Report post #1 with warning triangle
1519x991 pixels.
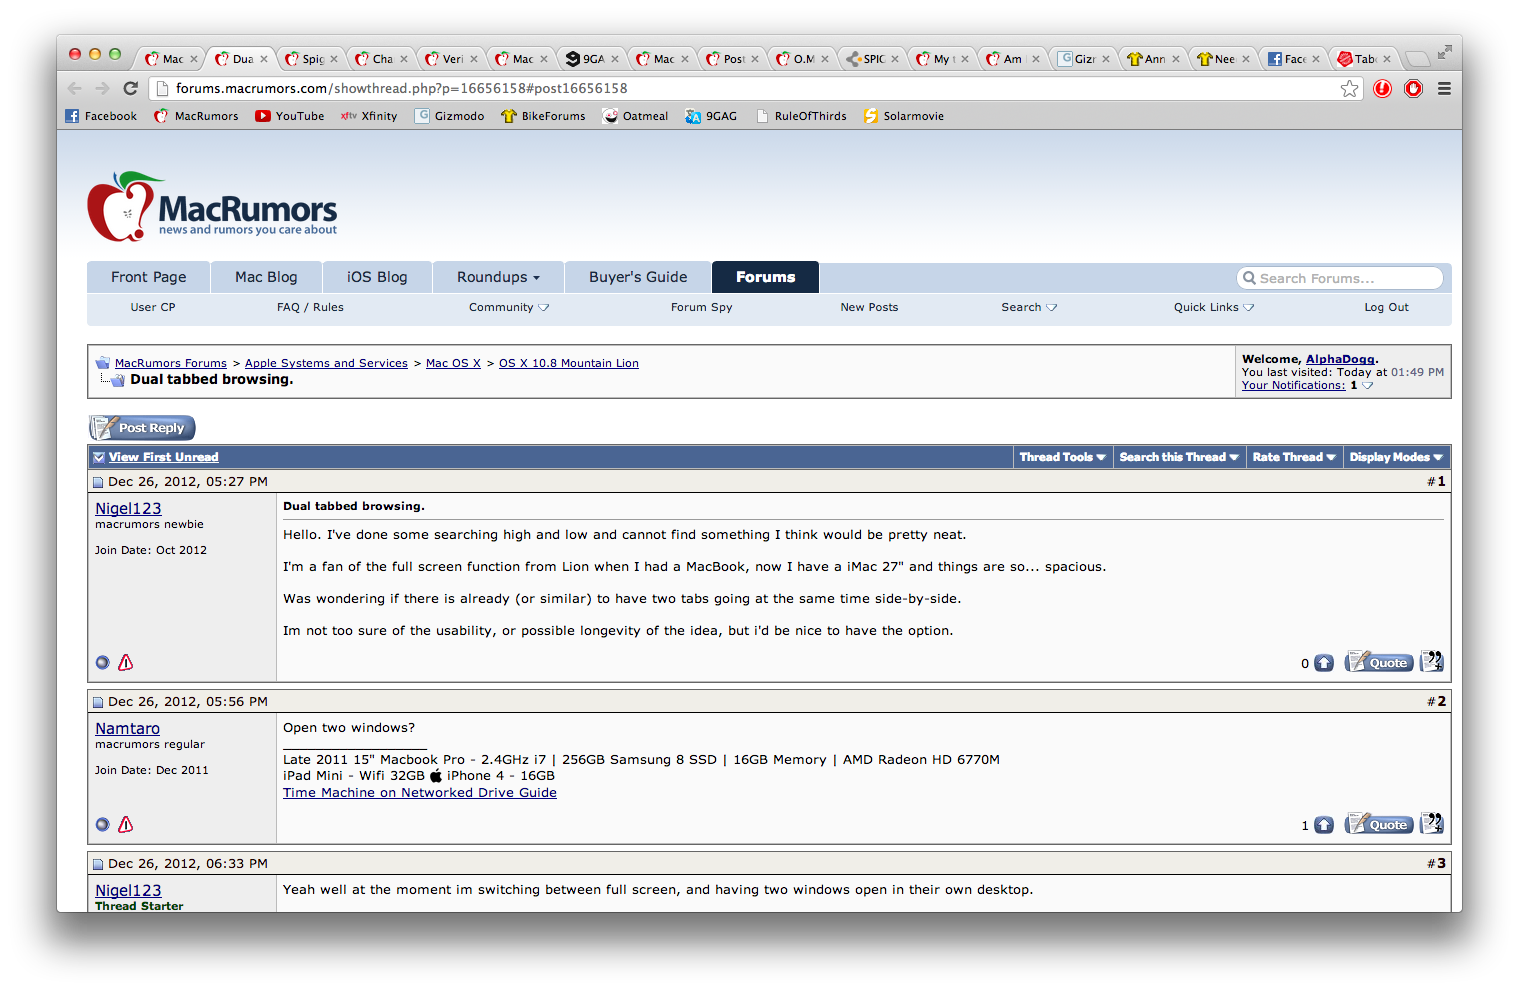pyautogui.click(x=125, y=662)
